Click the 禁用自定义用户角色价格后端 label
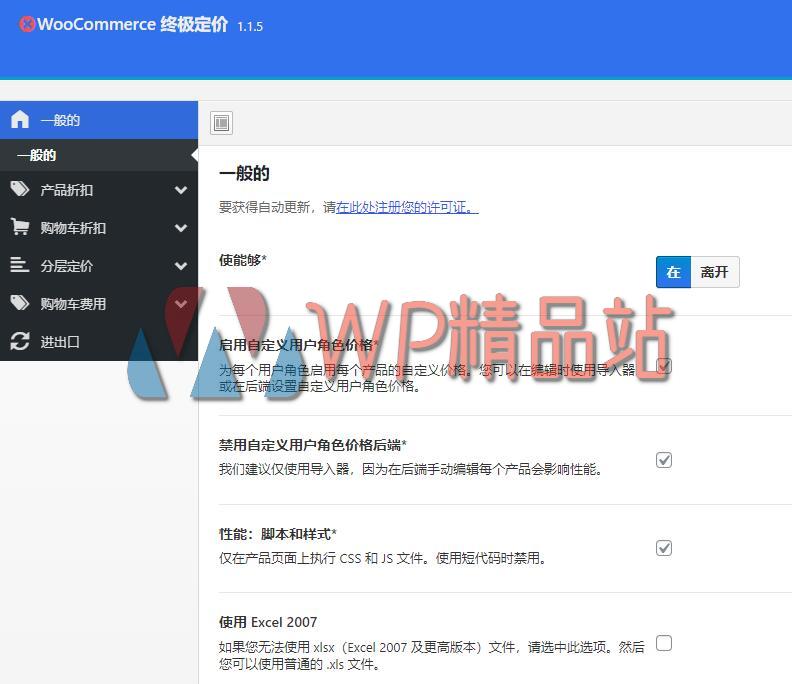792x684 pixels. point(313,445)
